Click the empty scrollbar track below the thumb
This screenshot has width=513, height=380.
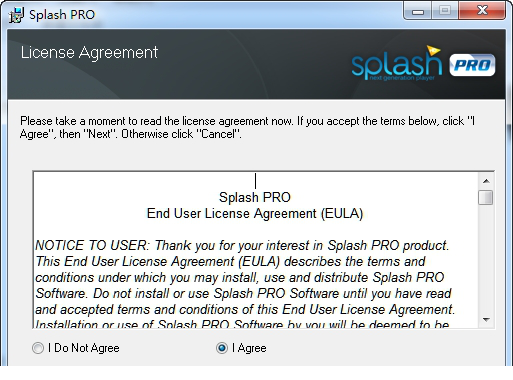(x=486, y=259)
